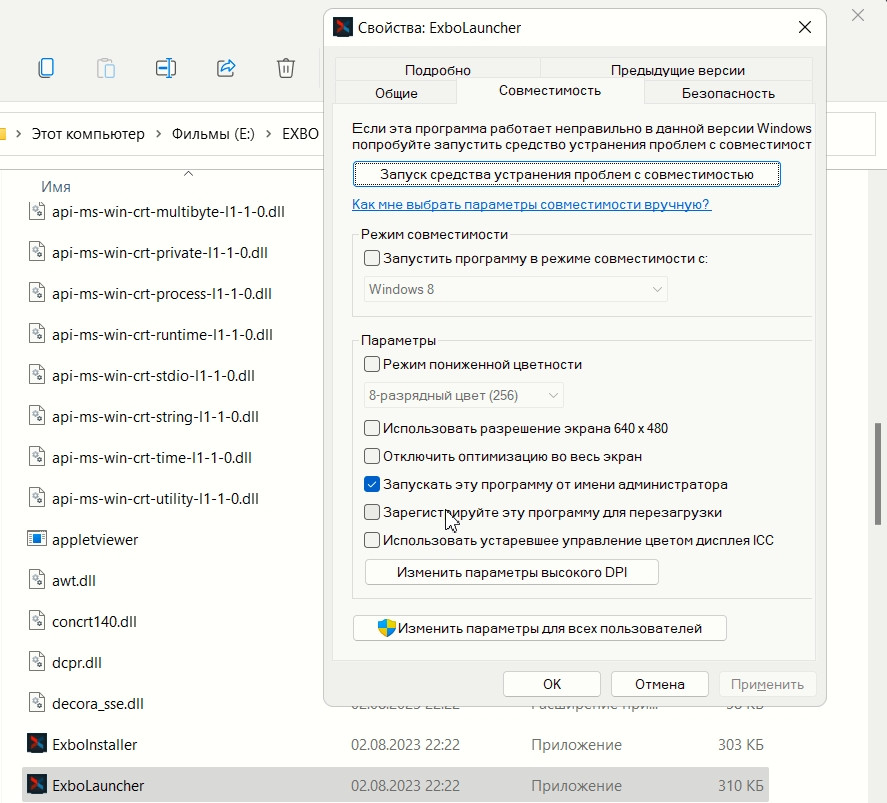This screenshot has width=887, height=803.
Task: Switch to the 'Общие' tab
Action: click(396, 93)
